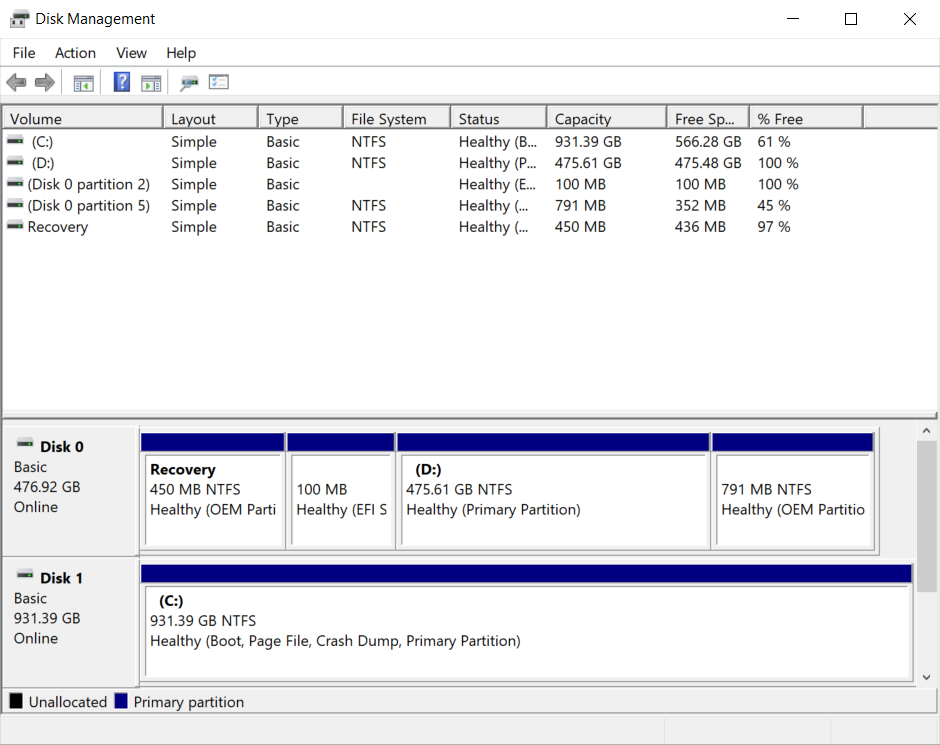Maximize the Disk Management window

click(851, 19)
